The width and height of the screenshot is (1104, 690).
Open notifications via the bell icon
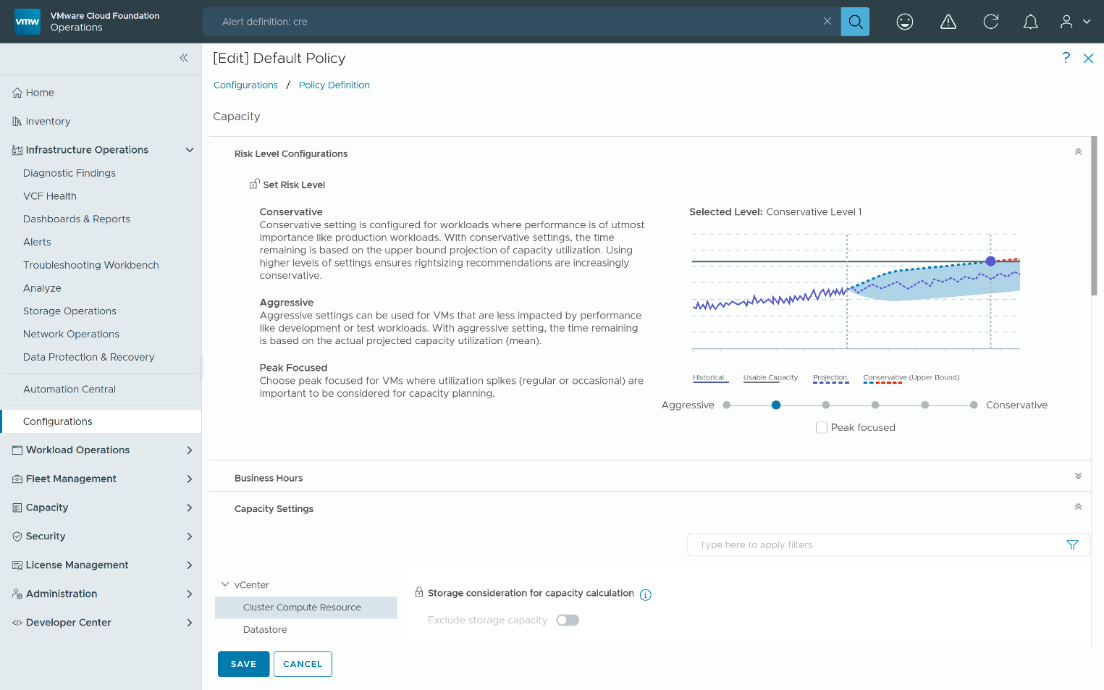coord(1031,21)
